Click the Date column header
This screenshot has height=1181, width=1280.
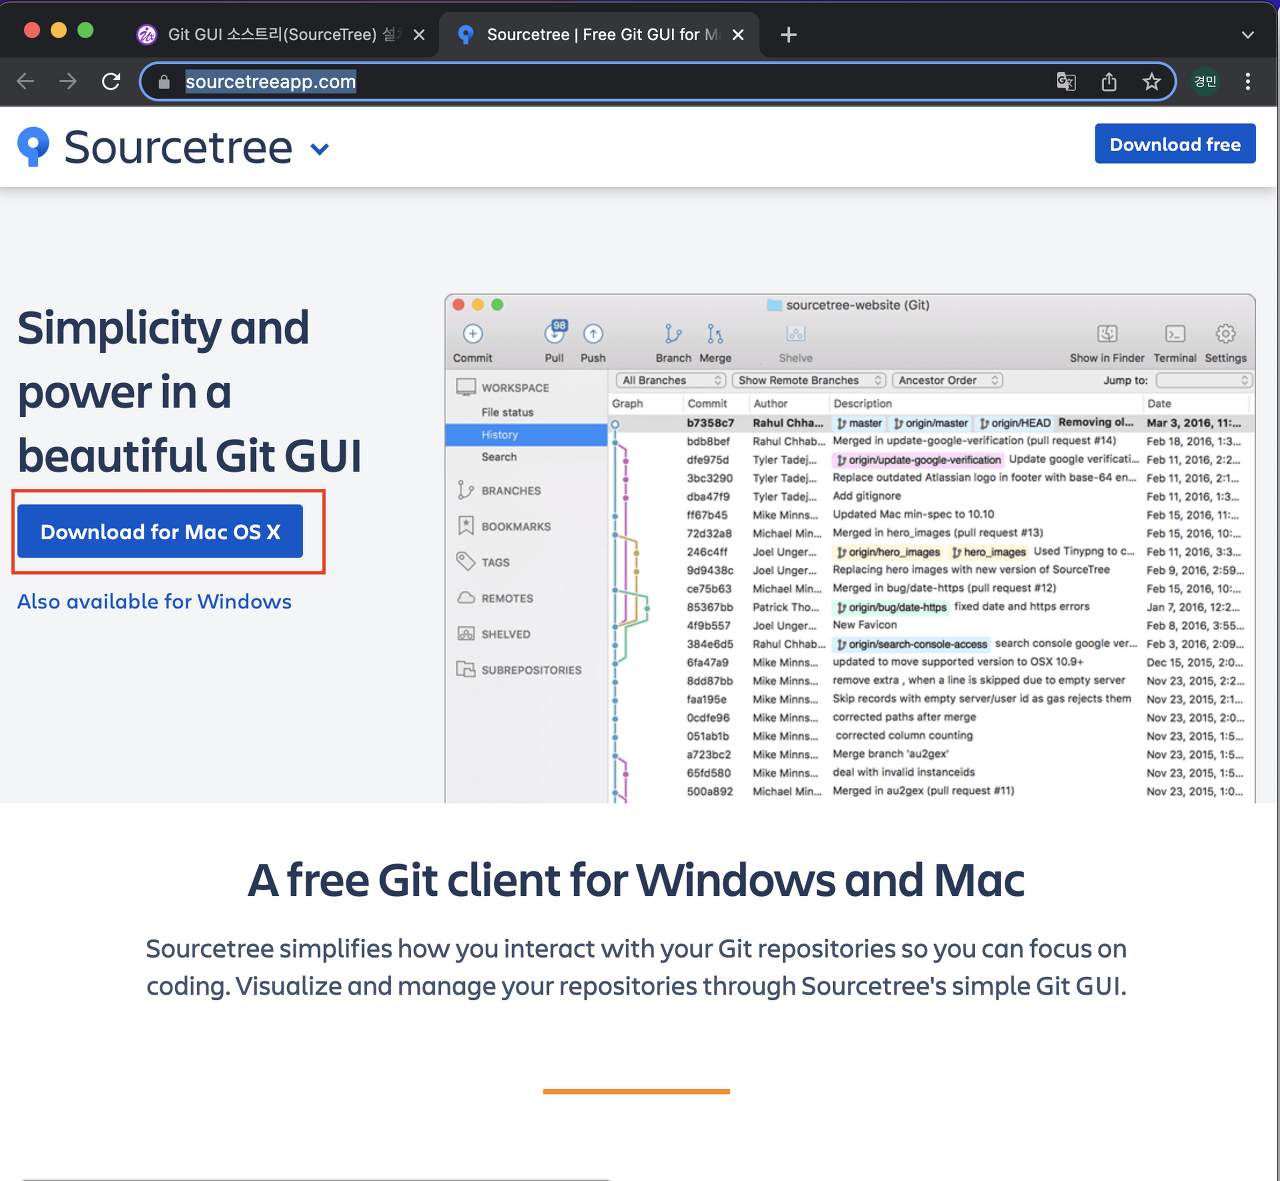tap(1159, 404)
